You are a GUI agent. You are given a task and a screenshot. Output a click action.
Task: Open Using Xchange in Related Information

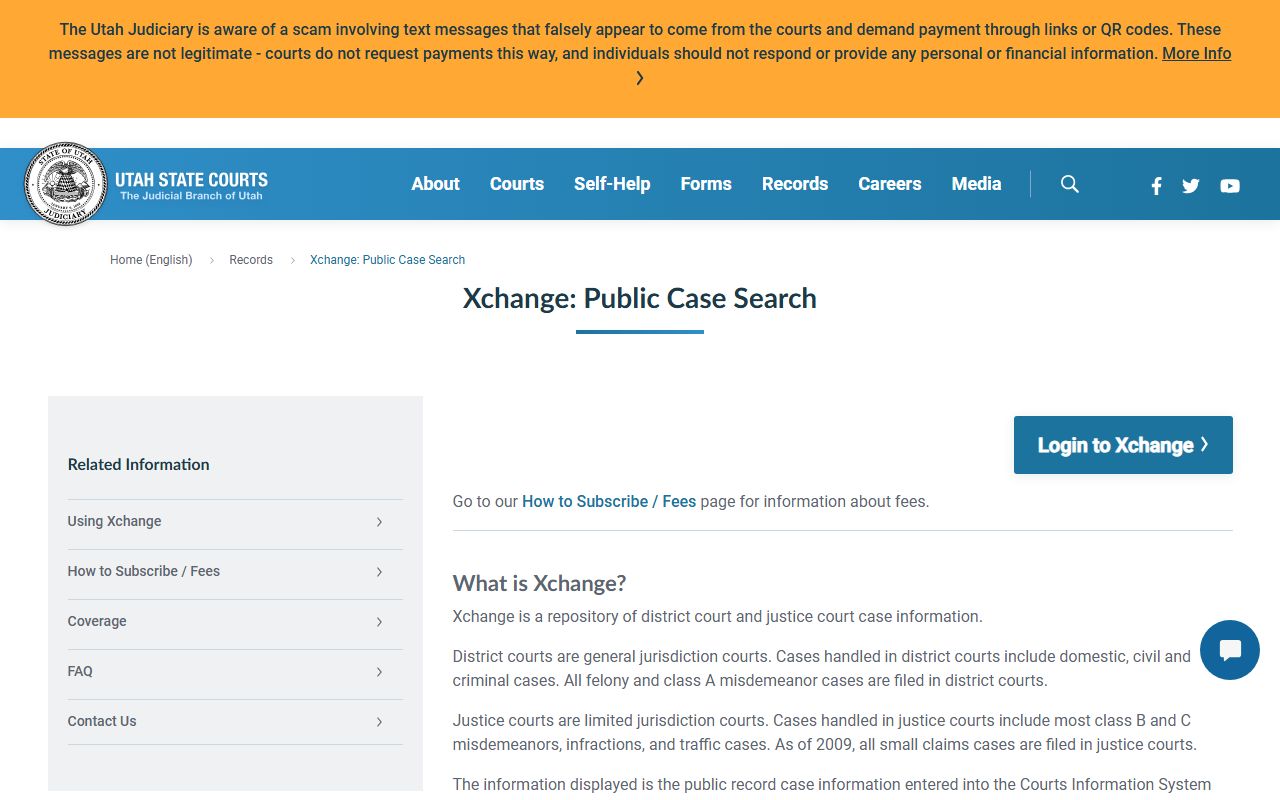pyautogui.click(x=235, y=521)
